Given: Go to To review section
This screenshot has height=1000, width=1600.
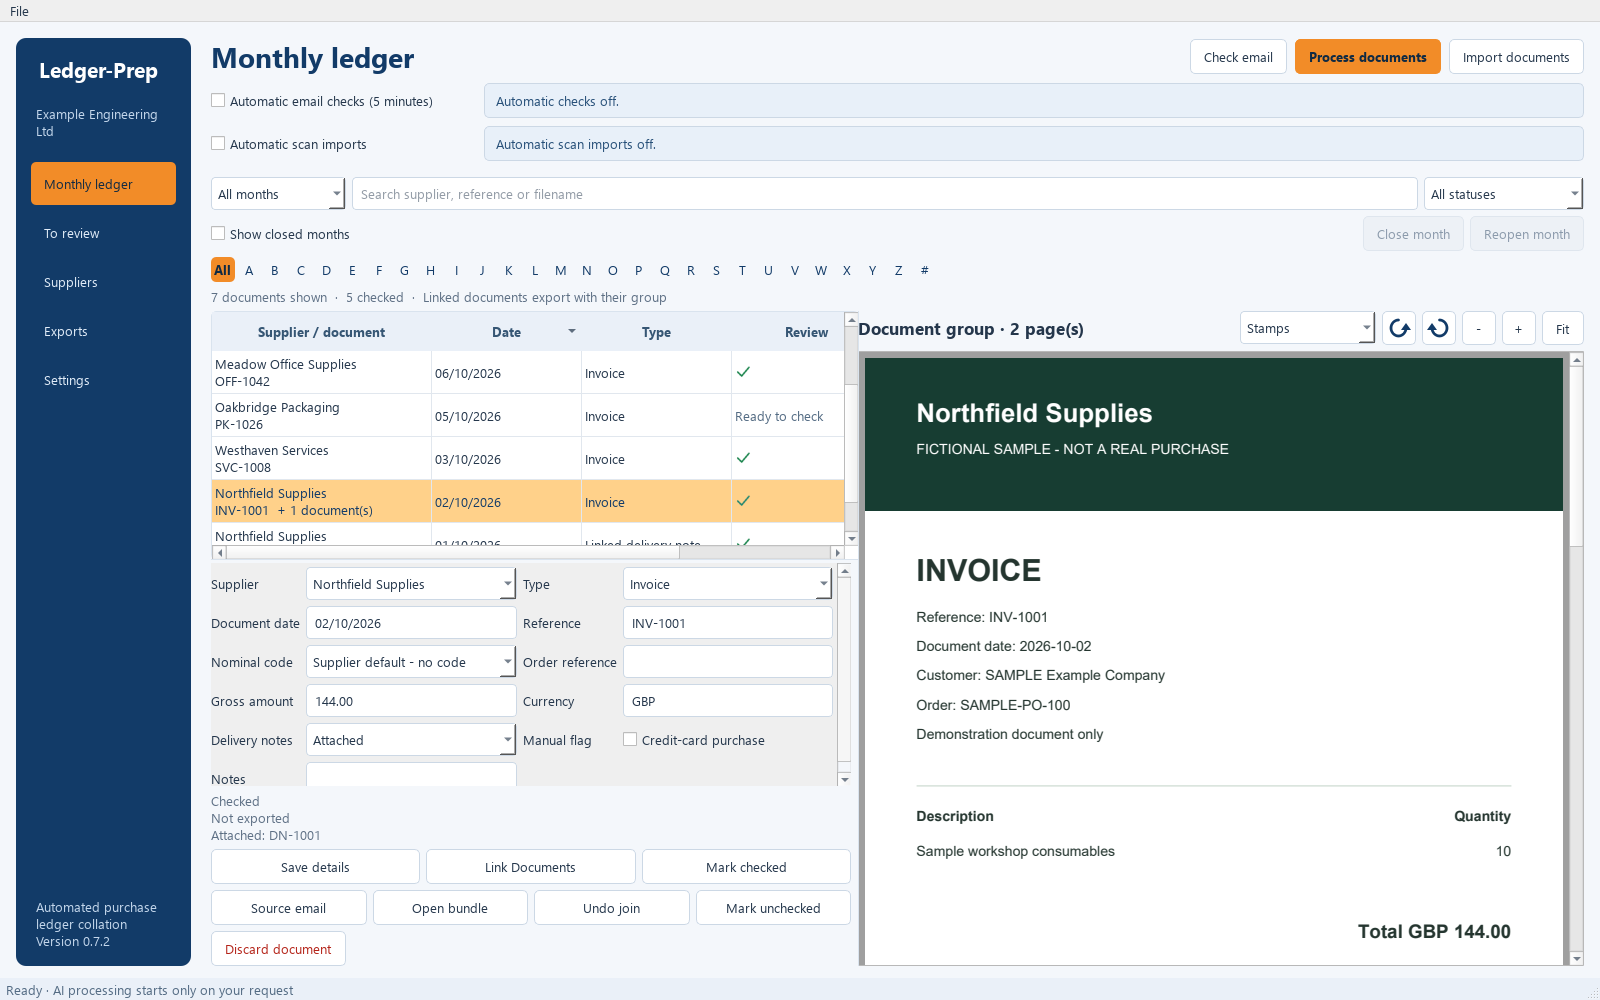Looking at the screenshot, I should (x=103, y=233).
